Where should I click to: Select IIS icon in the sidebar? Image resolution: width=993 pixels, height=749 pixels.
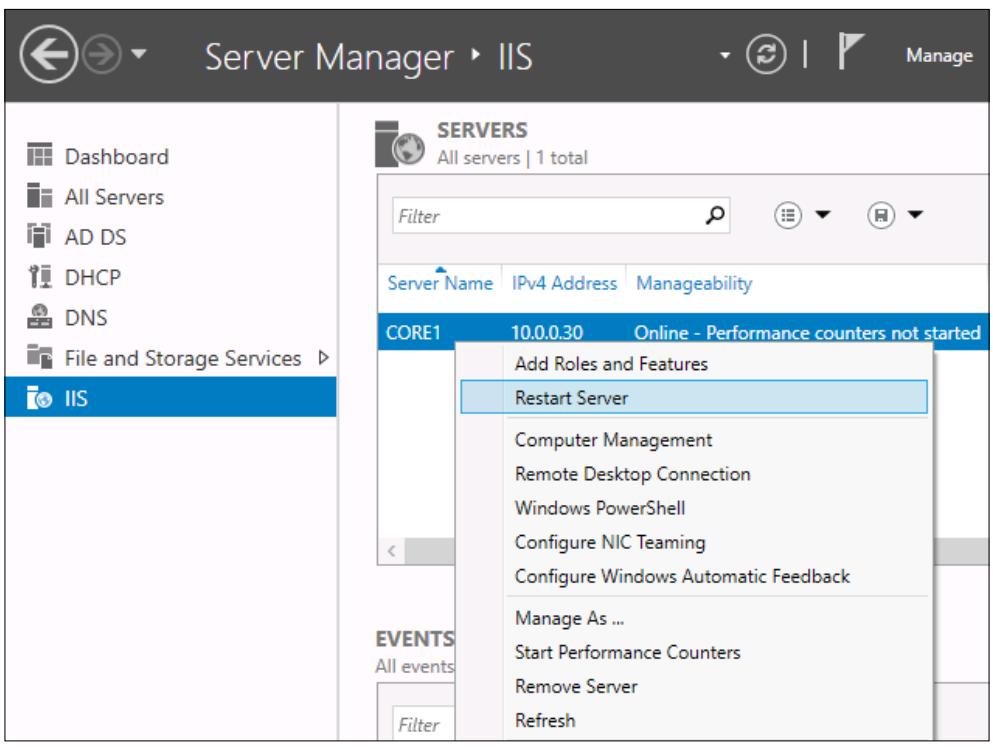[x=39, y=398]
